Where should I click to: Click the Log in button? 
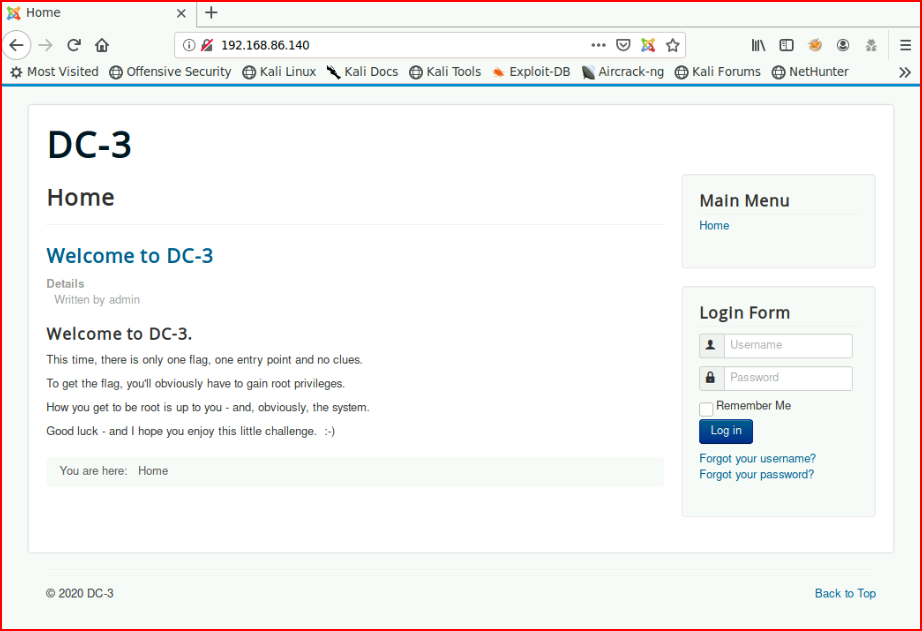pos(726,431)
